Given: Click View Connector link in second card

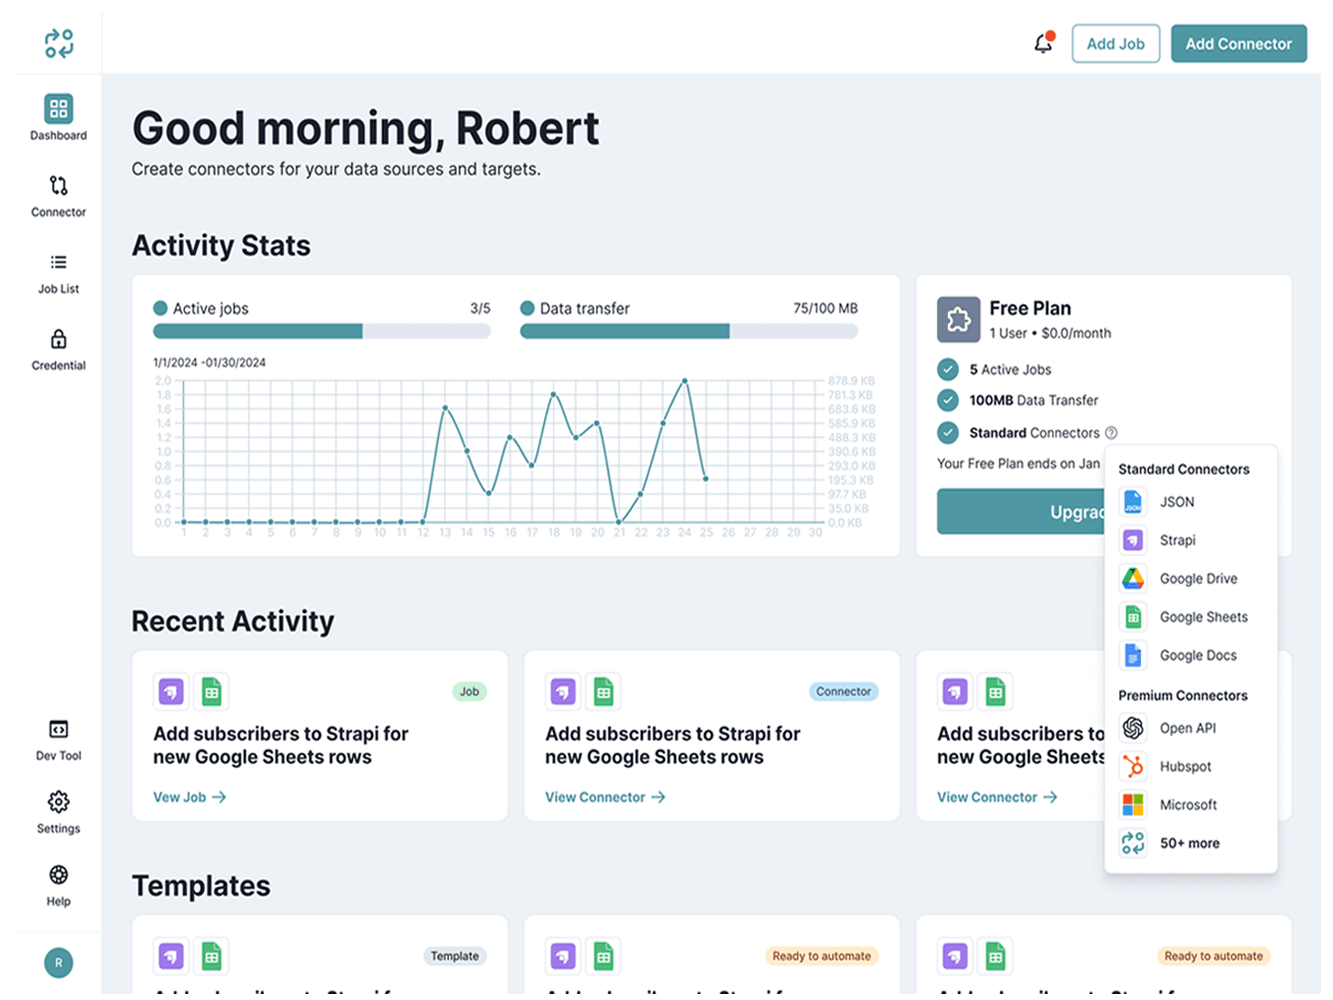Looking at the screenshot, I should point(605,797).
